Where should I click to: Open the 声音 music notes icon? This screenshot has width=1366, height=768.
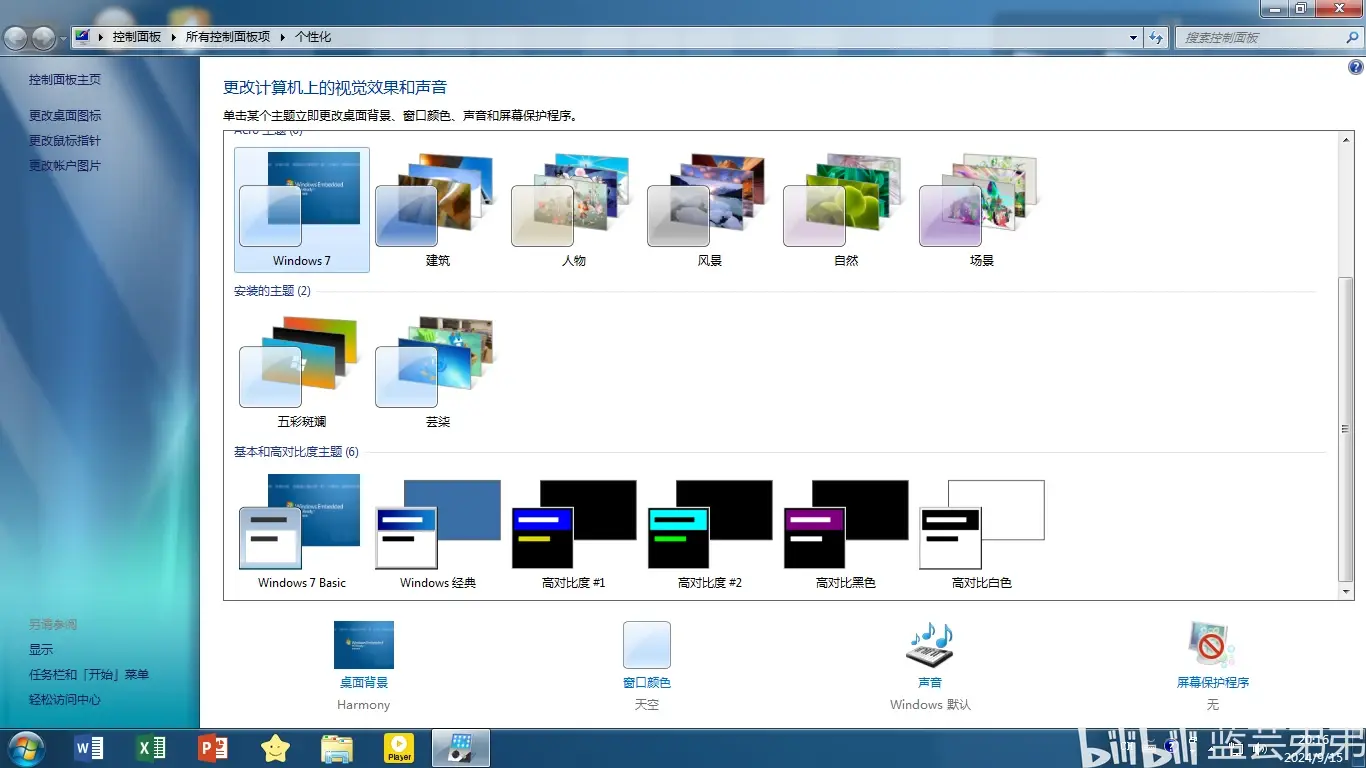[930, 645]
